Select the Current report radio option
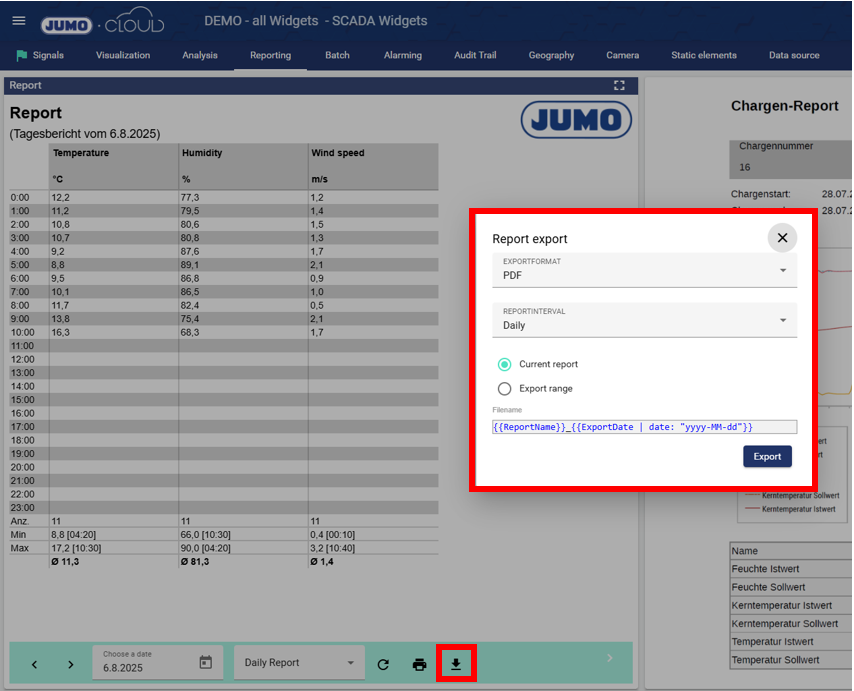The image size is (854, 691). tap(505, 364)
